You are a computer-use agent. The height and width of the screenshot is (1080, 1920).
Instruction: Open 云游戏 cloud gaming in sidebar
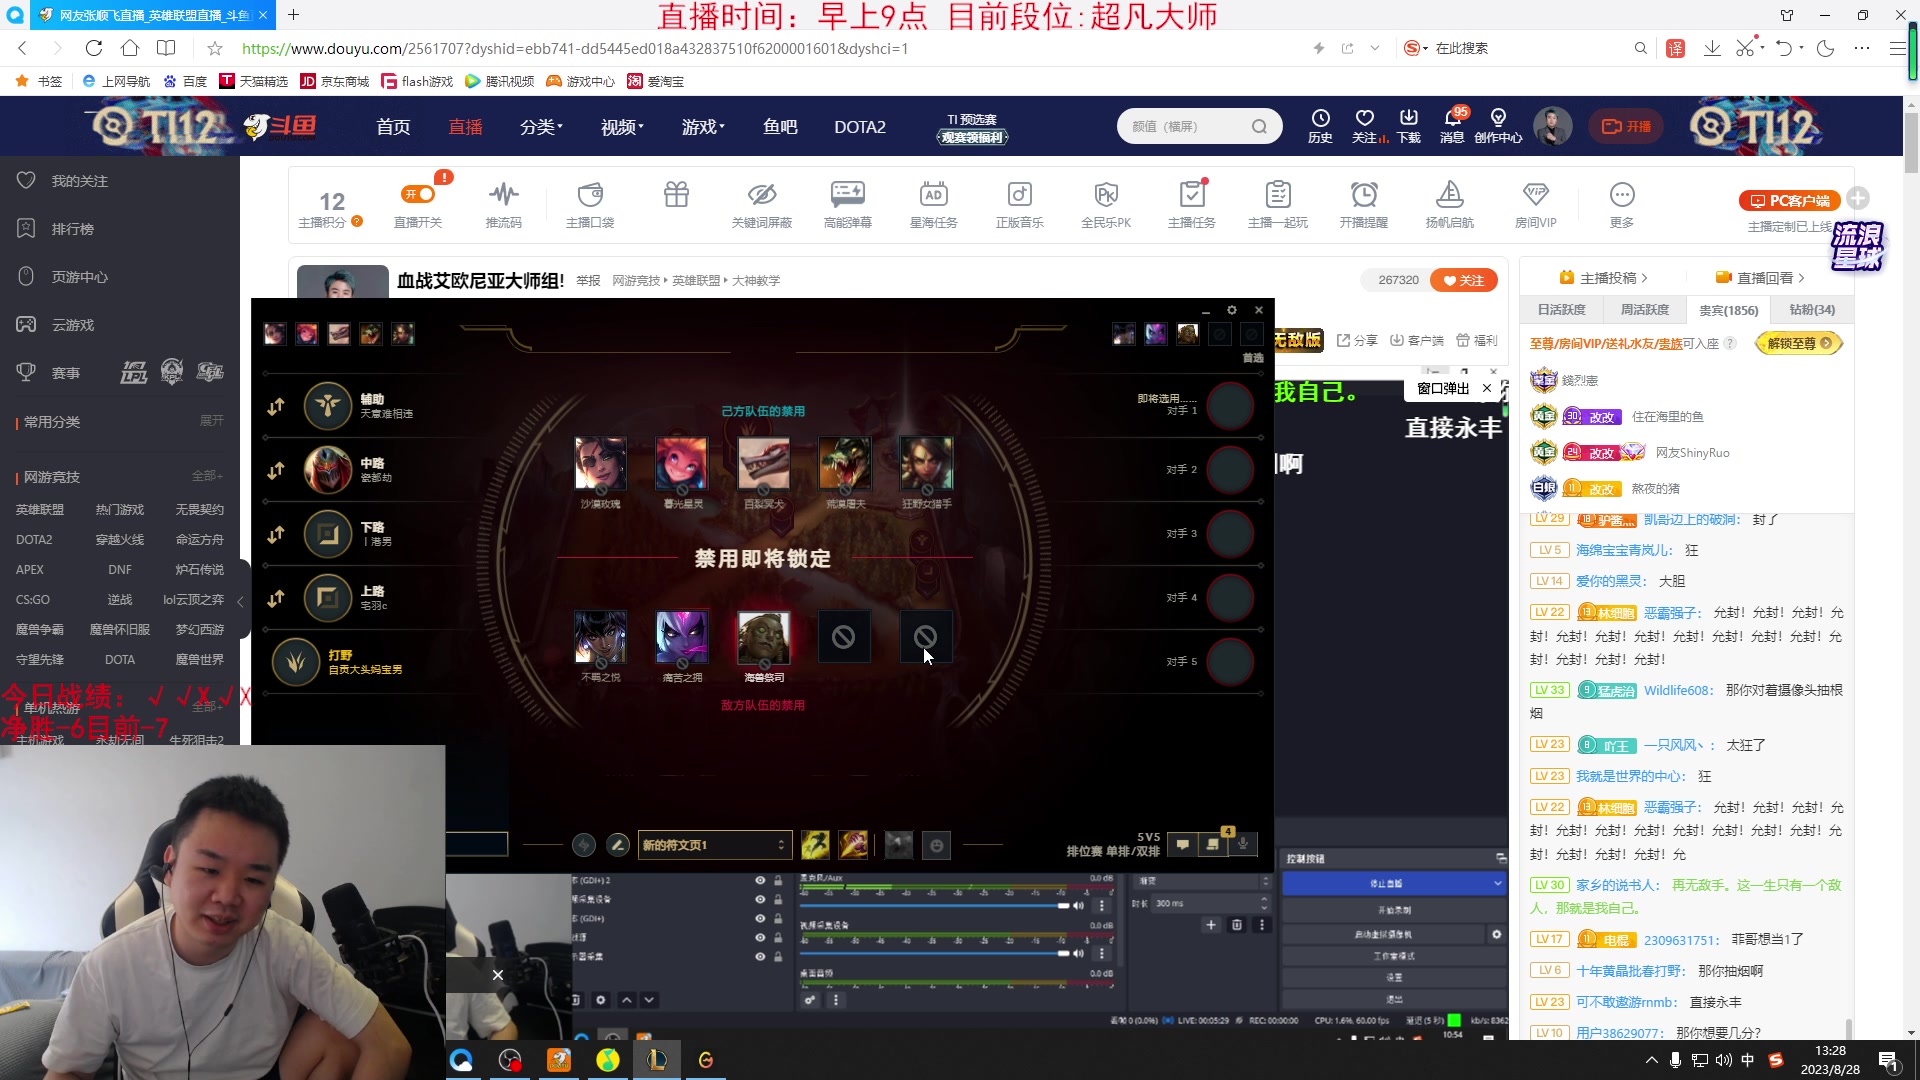pyautogui.click(x=73, y=325)
